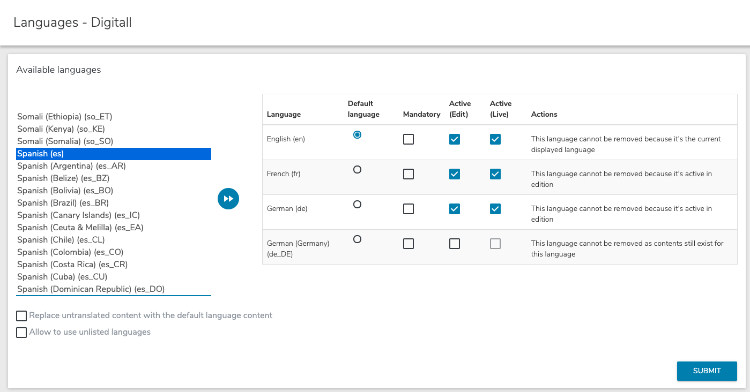Screen dimensions: 750x392
Task: Select Somali (Kenya) (so_KE) in list
Action: [x=113, y=129]
